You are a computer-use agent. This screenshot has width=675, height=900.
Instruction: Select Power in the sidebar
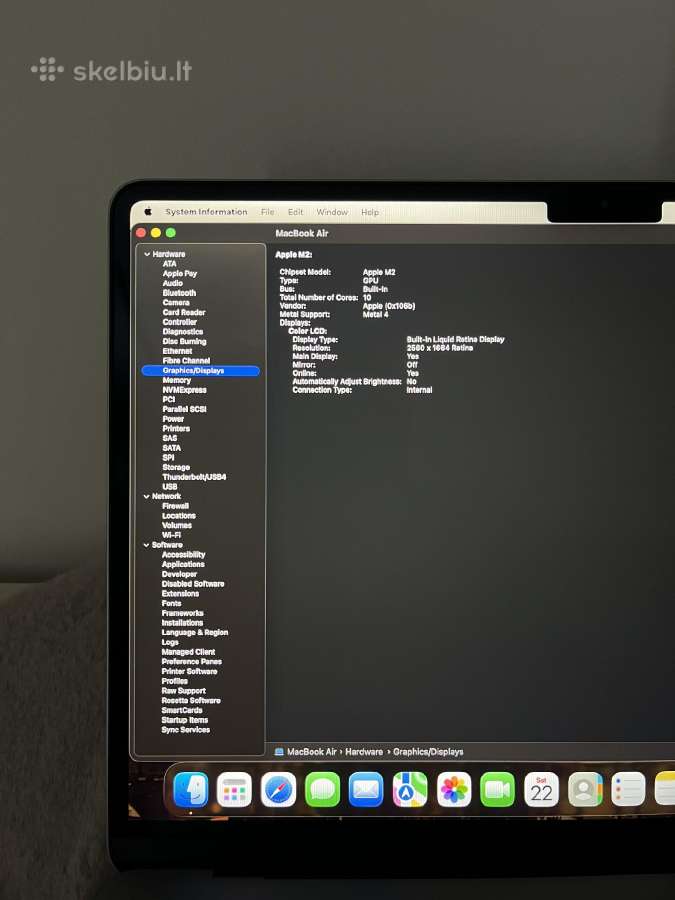[173, 419]
